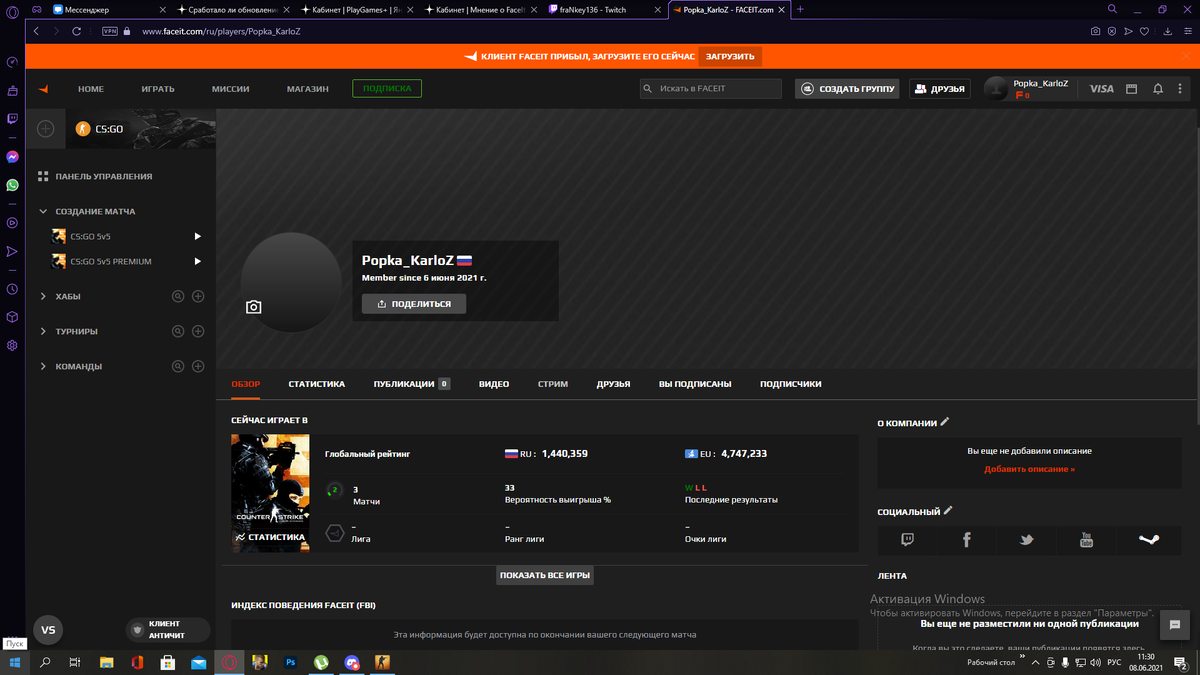
Task: Click the ПОДПИСКА button
Action: click(x=387, y=89)
